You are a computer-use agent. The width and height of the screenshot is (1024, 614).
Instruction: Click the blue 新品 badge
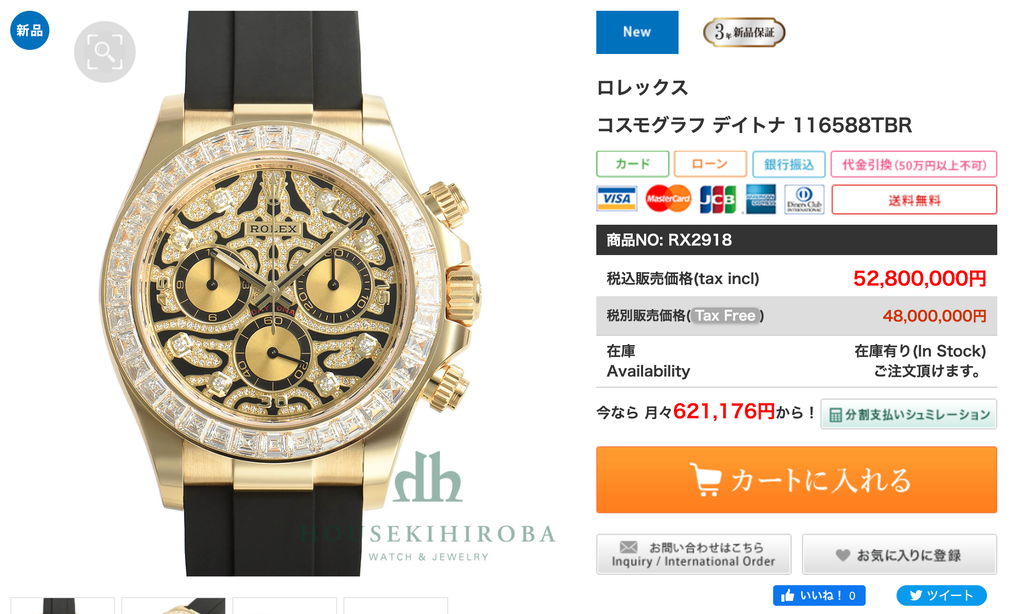tap(29, 30)
